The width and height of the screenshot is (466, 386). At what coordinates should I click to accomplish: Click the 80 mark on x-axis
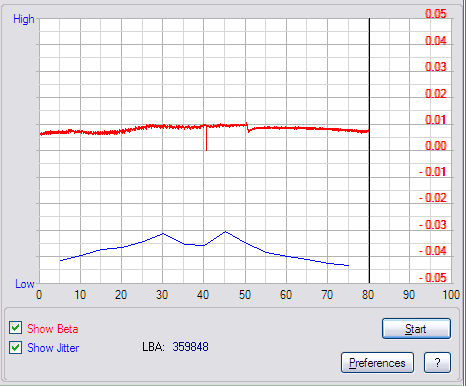coord(368,295)
